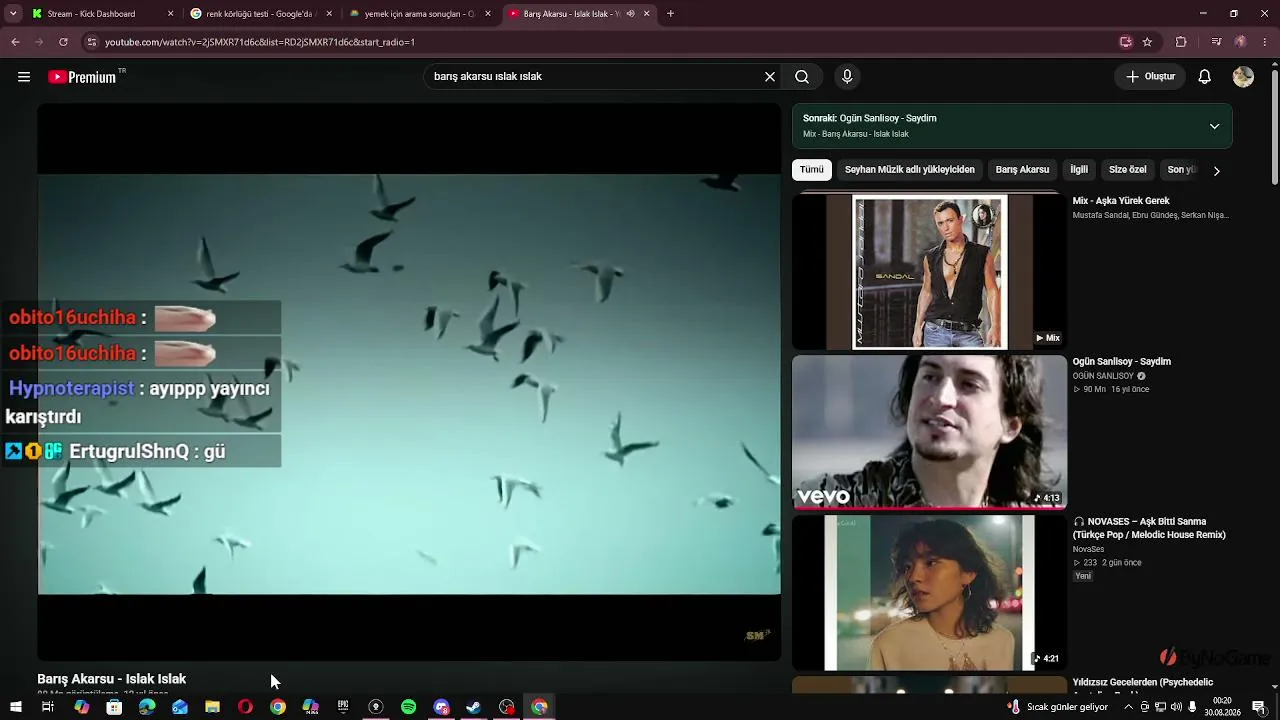
Task: Open the account avatar menu
Action: click(1243, 77)
